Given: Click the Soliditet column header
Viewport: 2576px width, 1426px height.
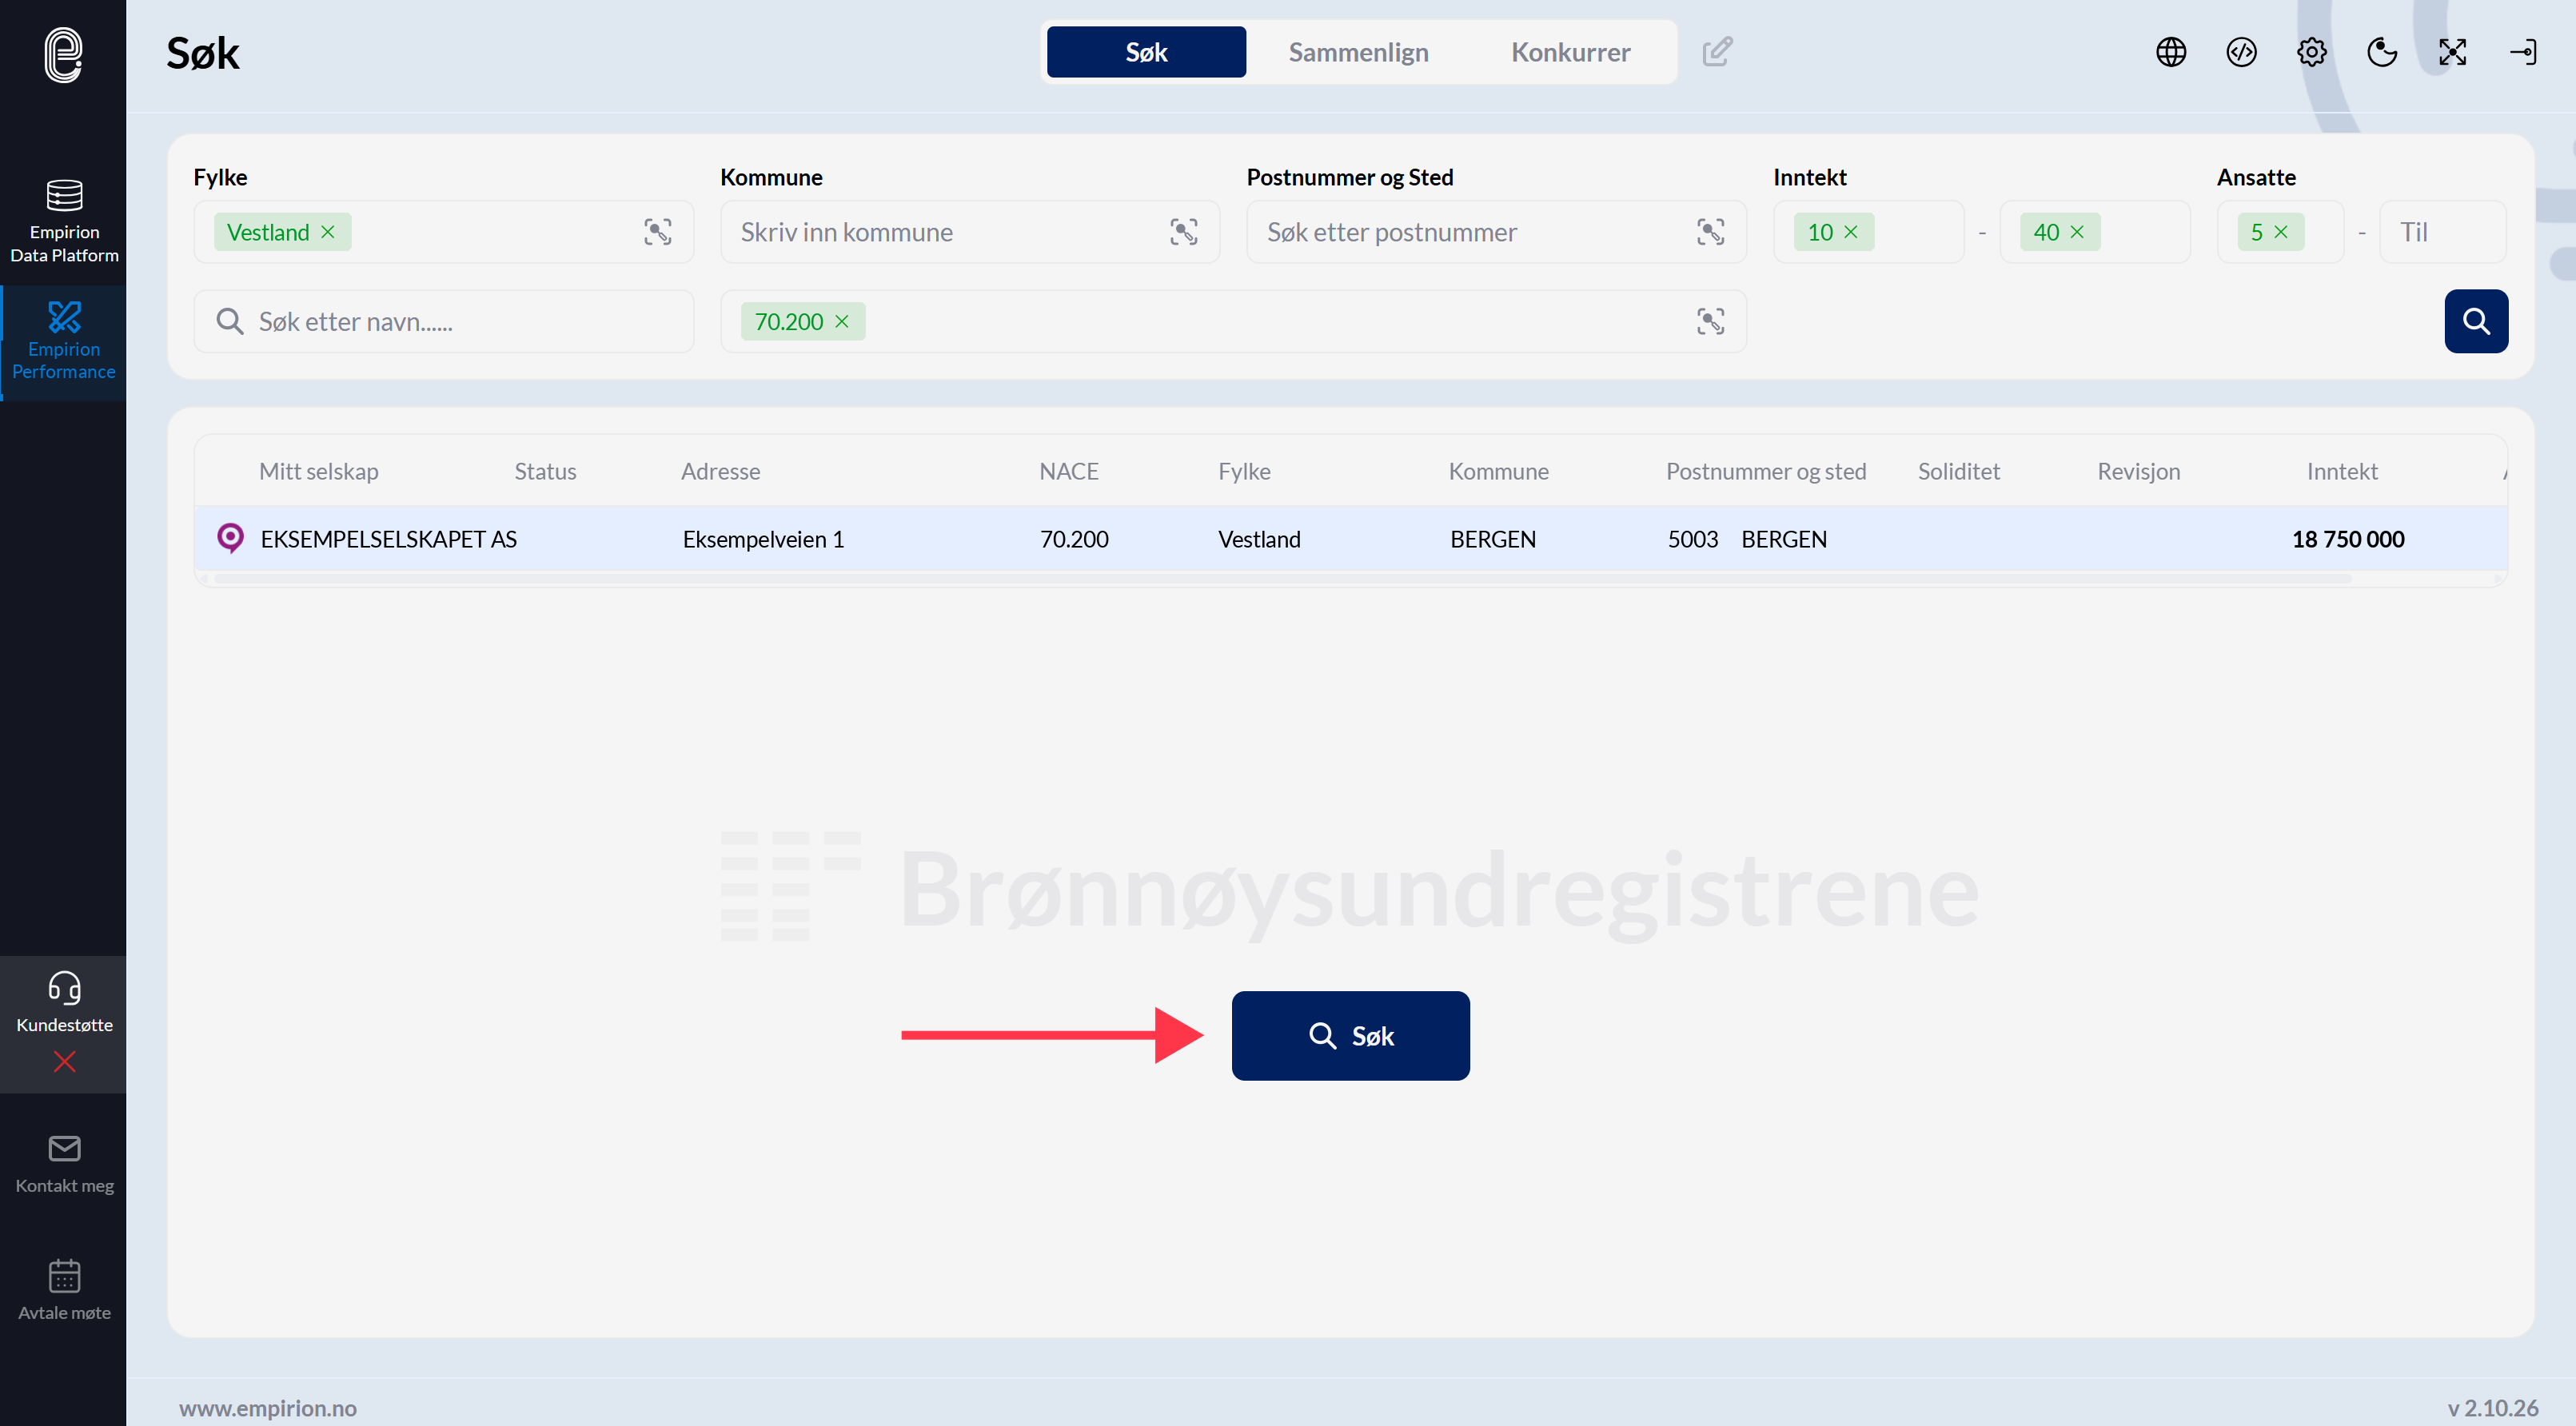Looking at the screenshot, I should coord(1958,471).
